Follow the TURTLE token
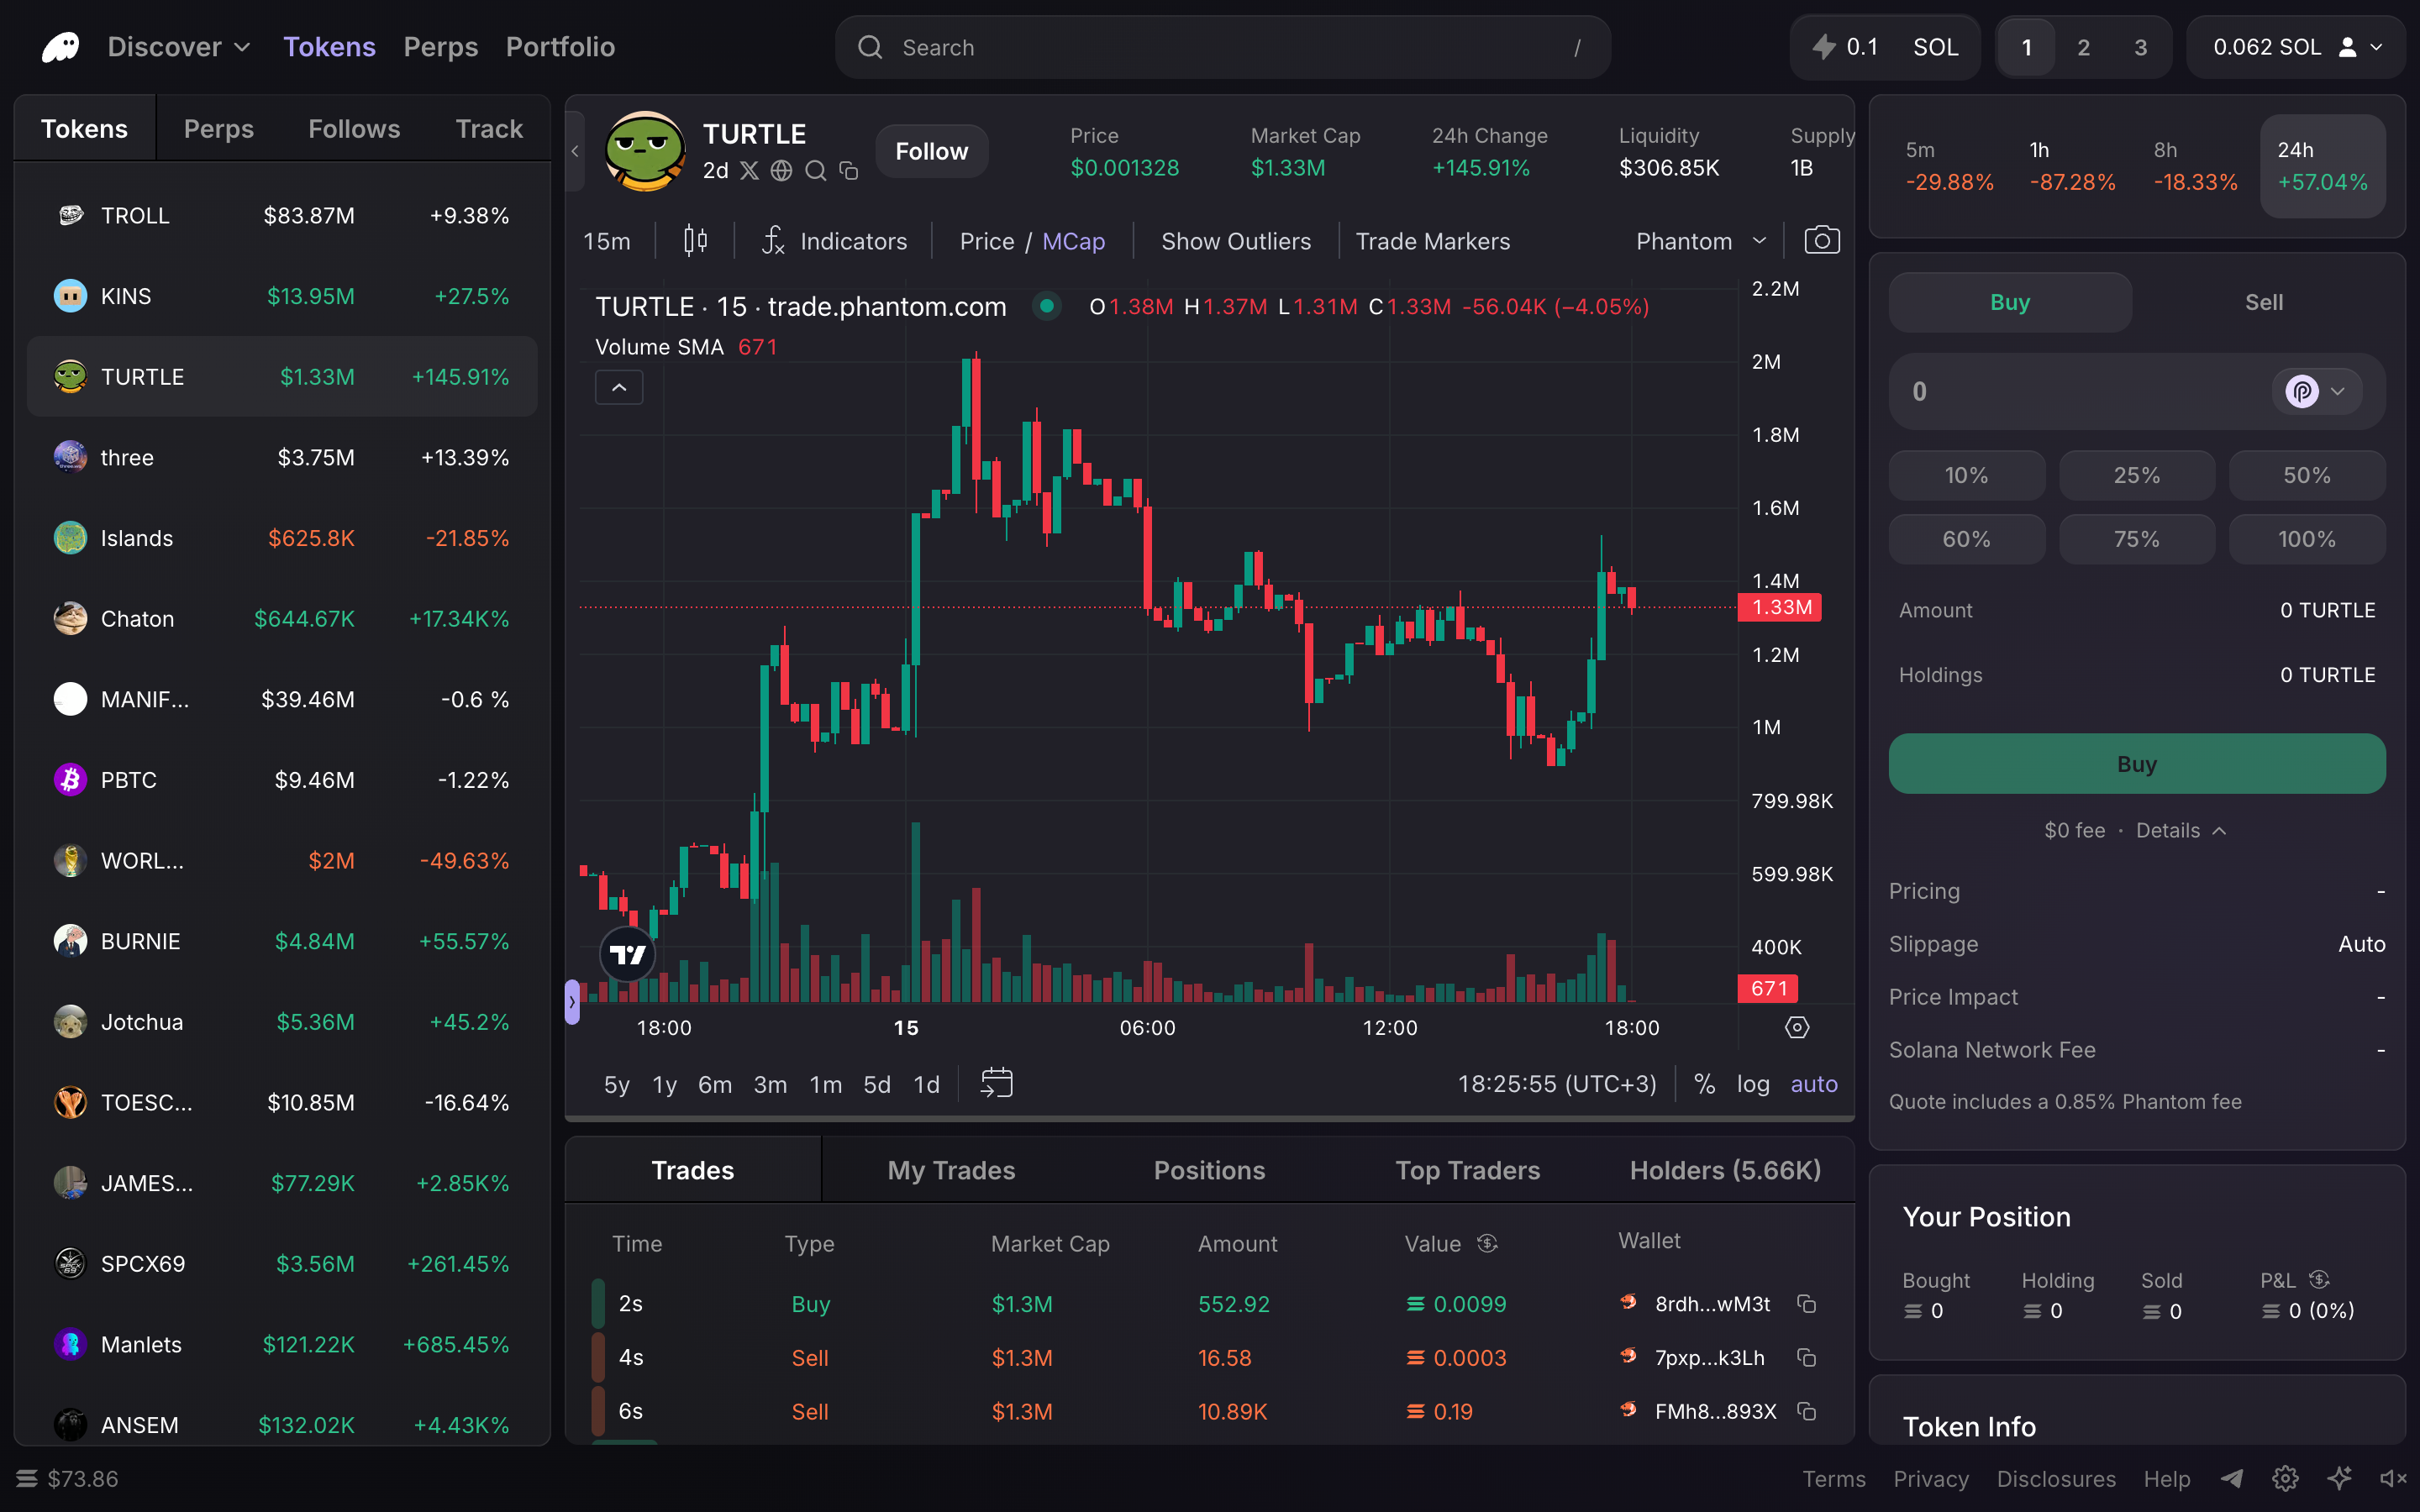The width and height of the screenshot is (2420, 1512). [x=931, y=151]
